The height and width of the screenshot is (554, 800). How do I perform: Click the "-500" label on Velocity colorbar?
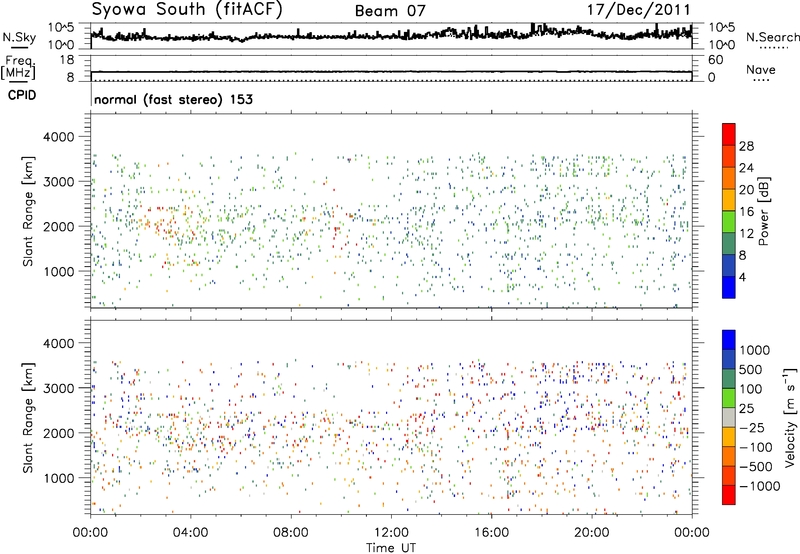756,467
